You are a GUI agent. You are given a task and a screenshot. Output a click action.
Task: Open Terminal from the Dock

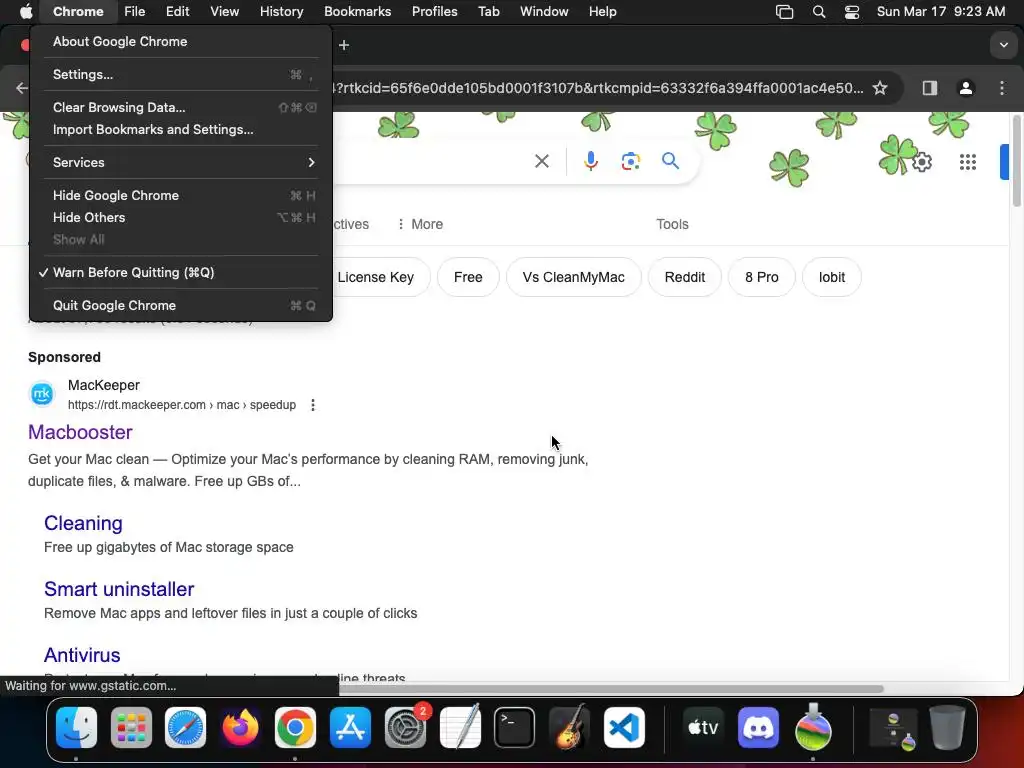point(515,727)
